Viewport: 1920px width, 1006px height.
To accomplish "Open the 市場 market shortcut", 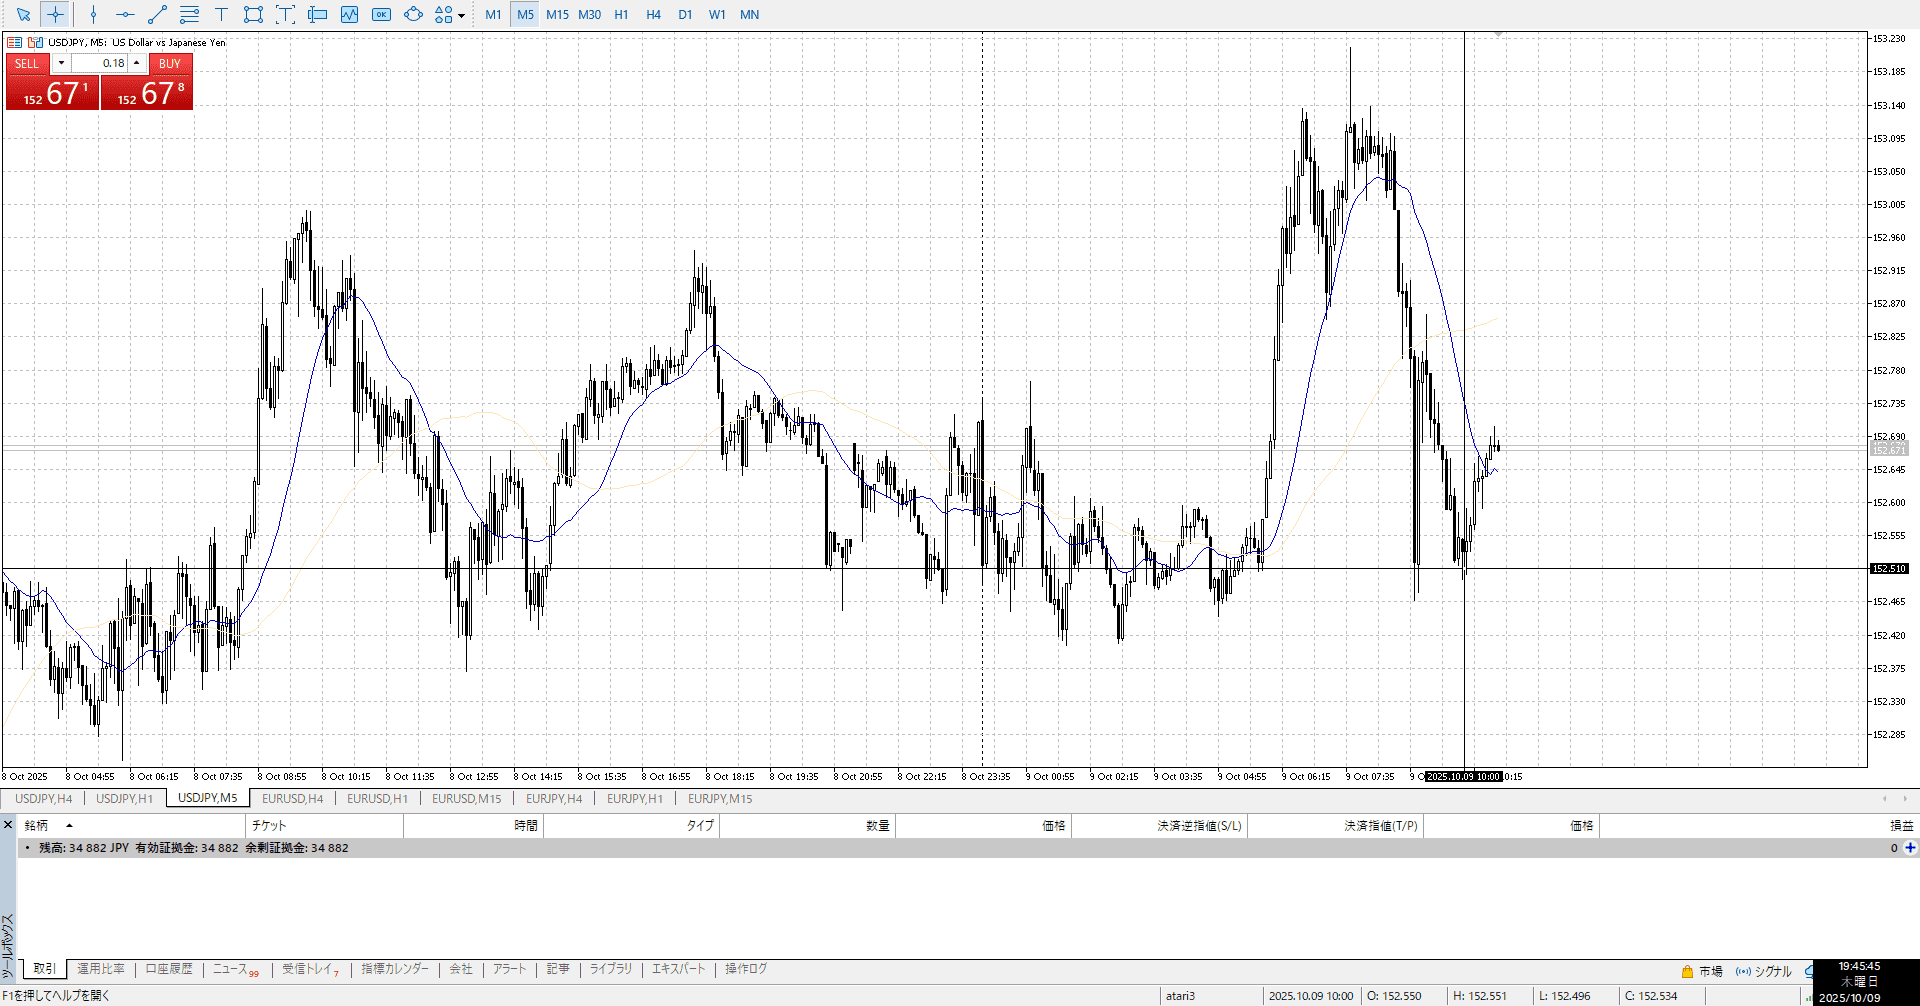I will pos(1702,971).
